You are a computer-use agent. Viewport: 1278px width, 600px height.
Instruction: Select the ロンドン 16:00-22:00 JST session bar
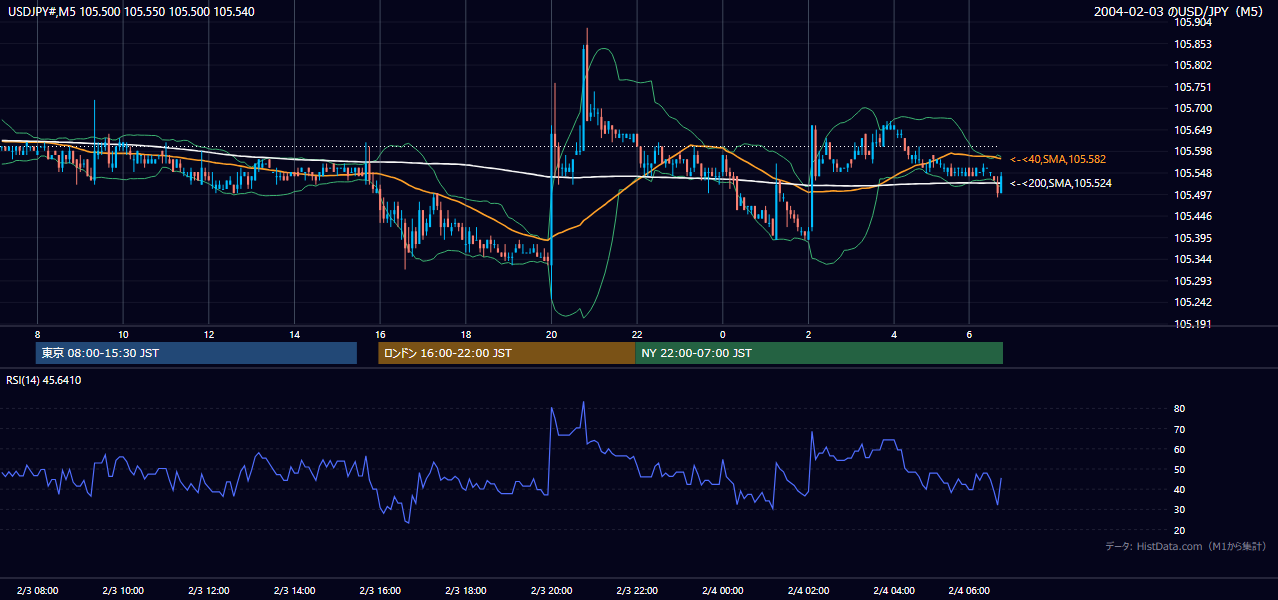[x=506, y=353]
